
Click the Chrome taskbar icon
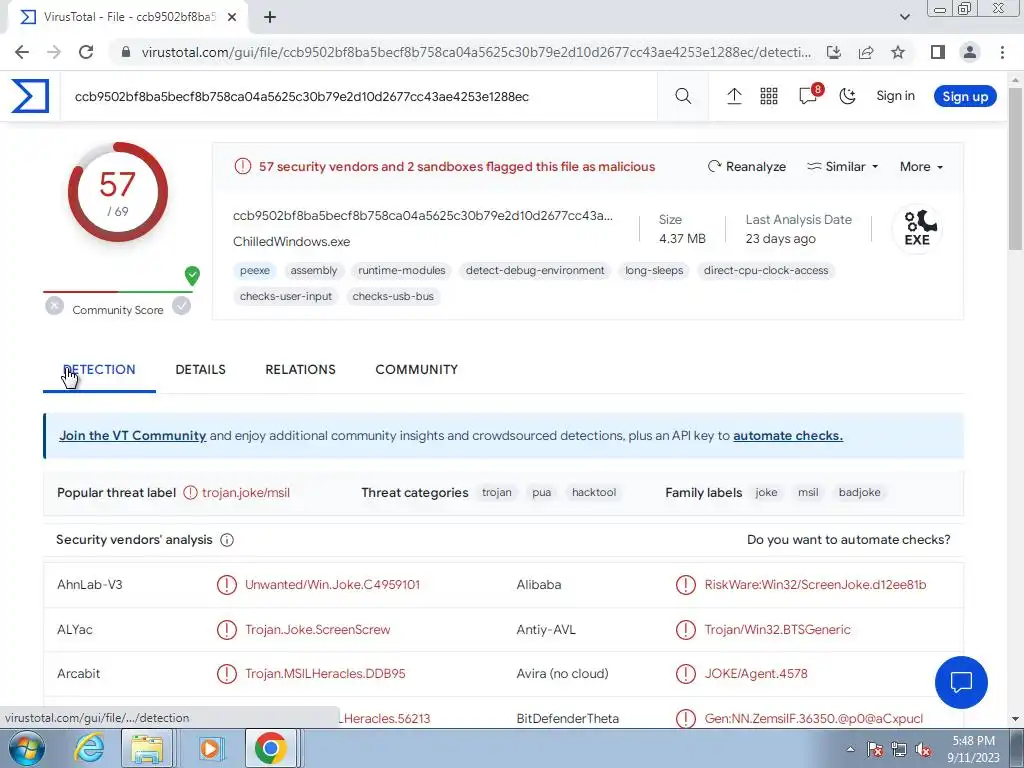click(x=270, y=748)
